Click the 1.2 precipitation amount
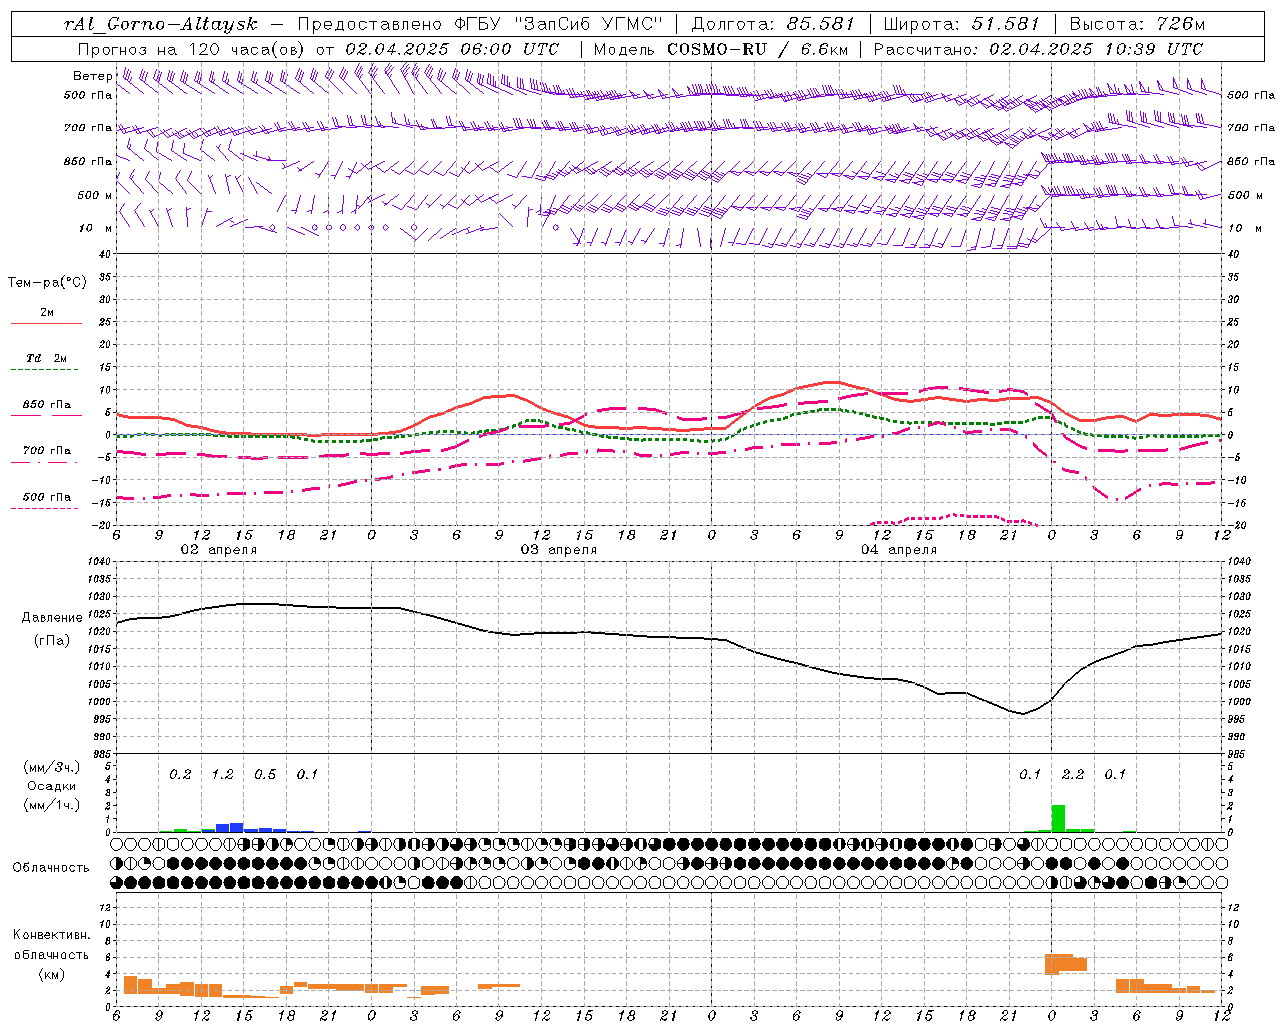The width and height of the screenshot is (1280, 1024). coord(222,774)
